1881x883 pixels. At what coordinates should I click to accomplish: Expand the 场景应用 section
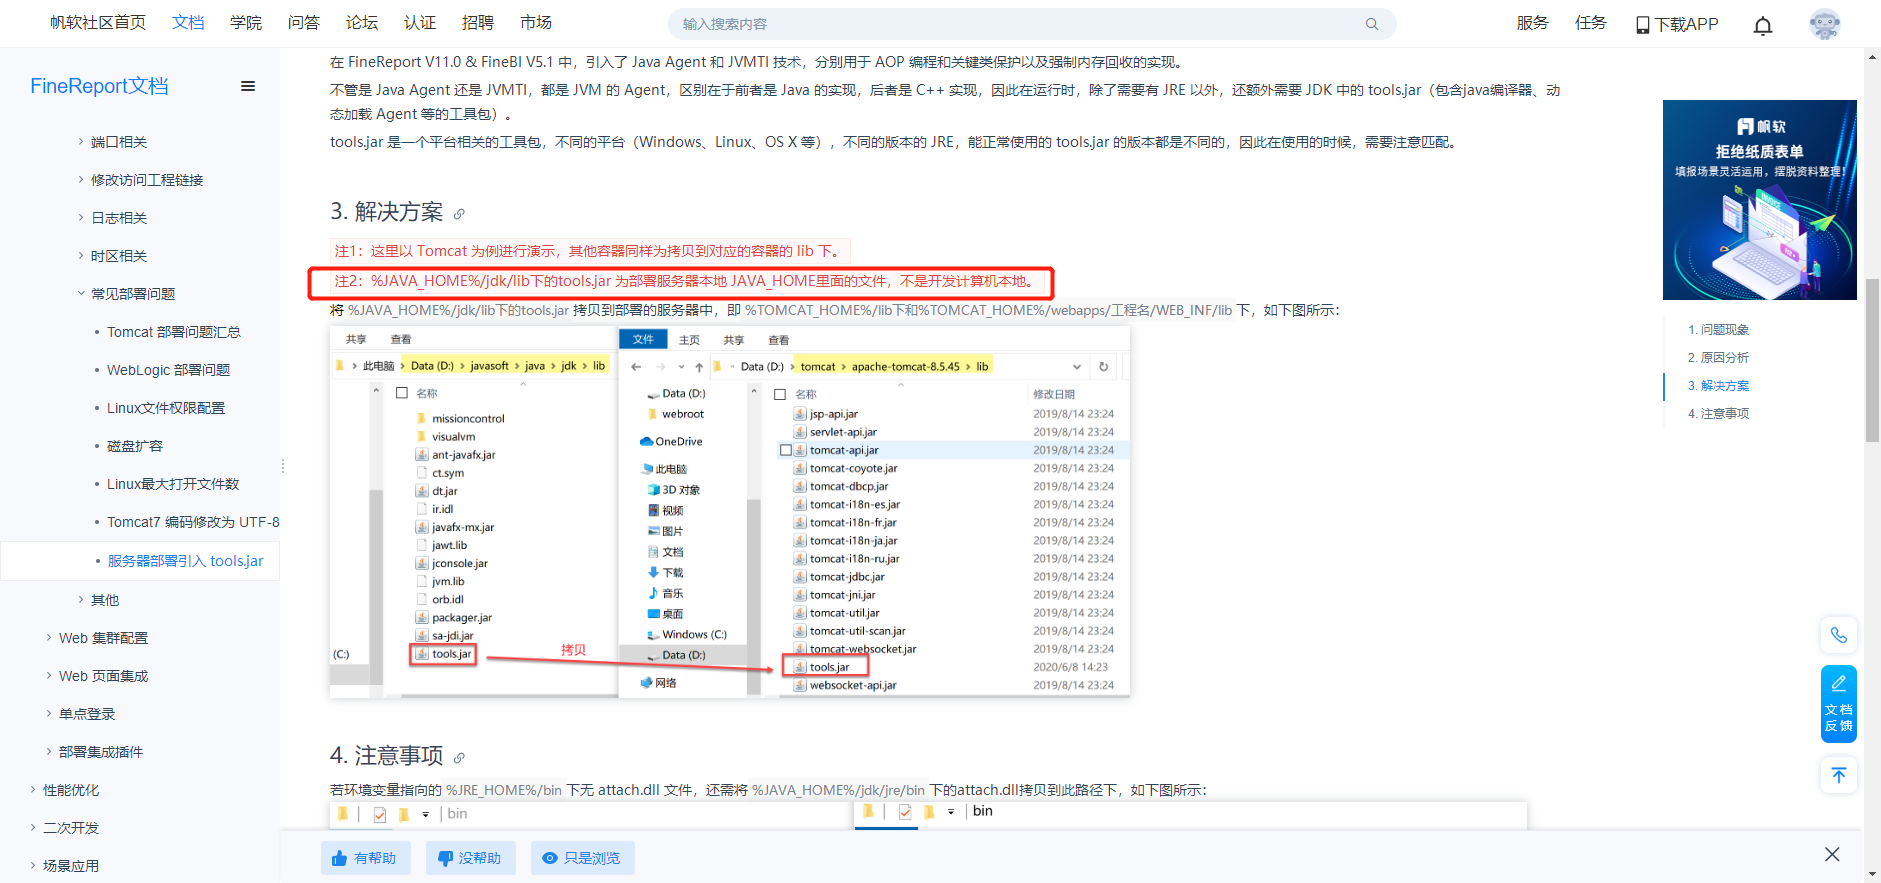pos(33,866)
